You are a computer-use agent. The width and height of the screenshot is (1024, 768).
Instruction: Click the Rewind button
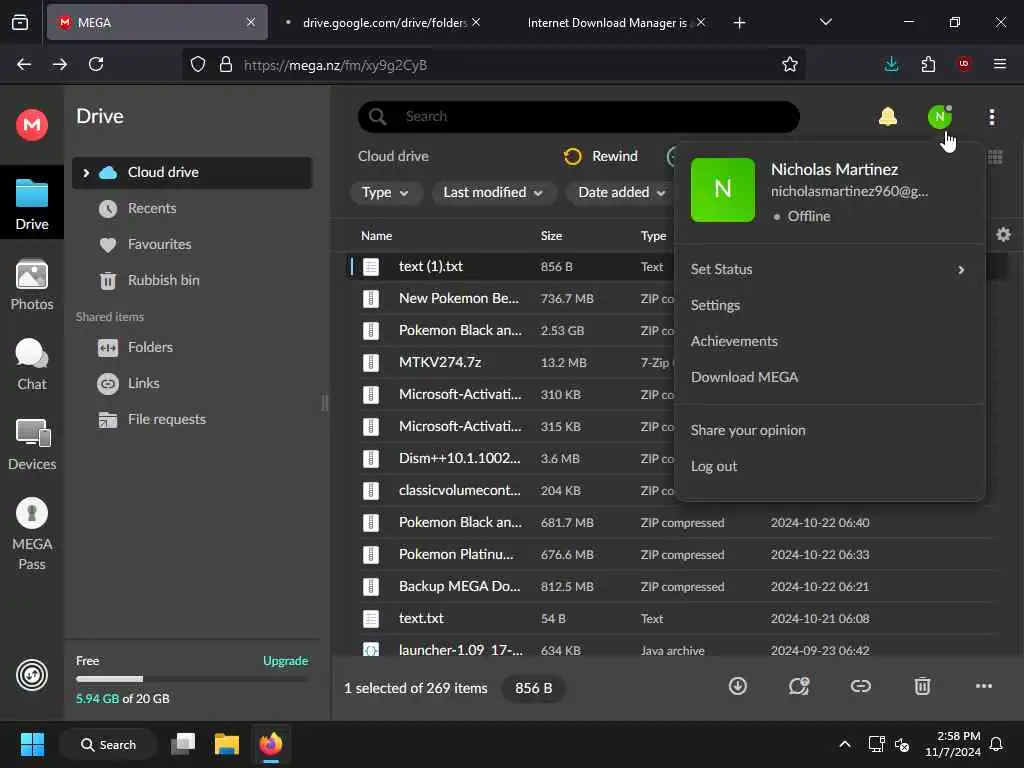(x=600, y=156)
